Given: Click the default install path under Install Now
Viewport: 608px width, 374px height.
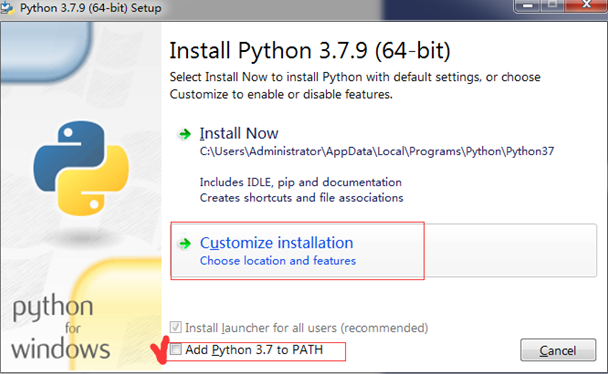Looking at the screenshot, I should pos(377,151).
